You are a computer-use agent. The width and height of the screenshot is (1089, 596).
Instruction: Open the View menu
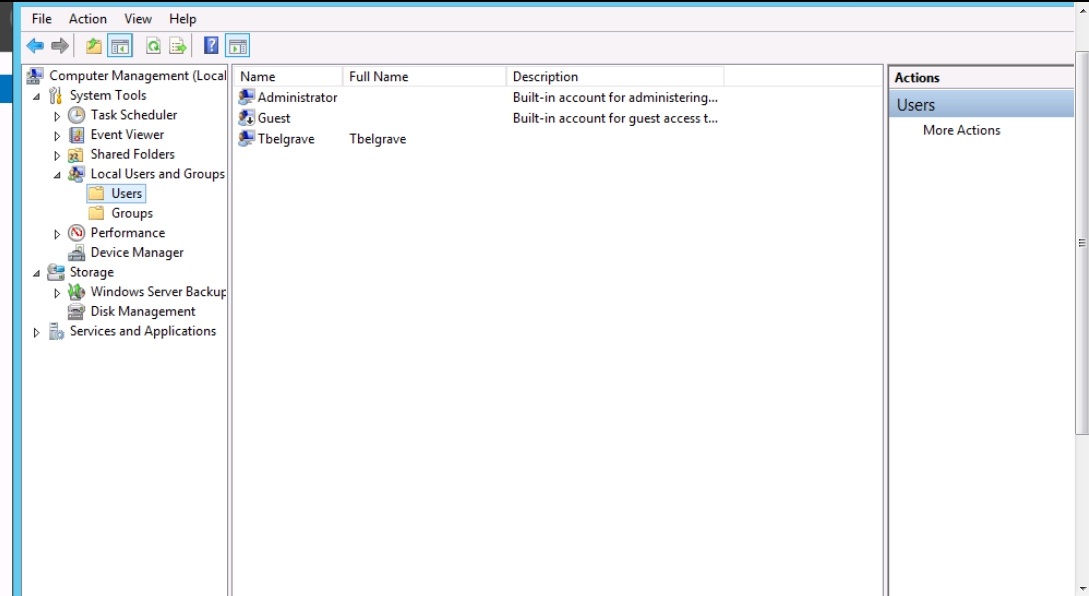coord(138,19)
